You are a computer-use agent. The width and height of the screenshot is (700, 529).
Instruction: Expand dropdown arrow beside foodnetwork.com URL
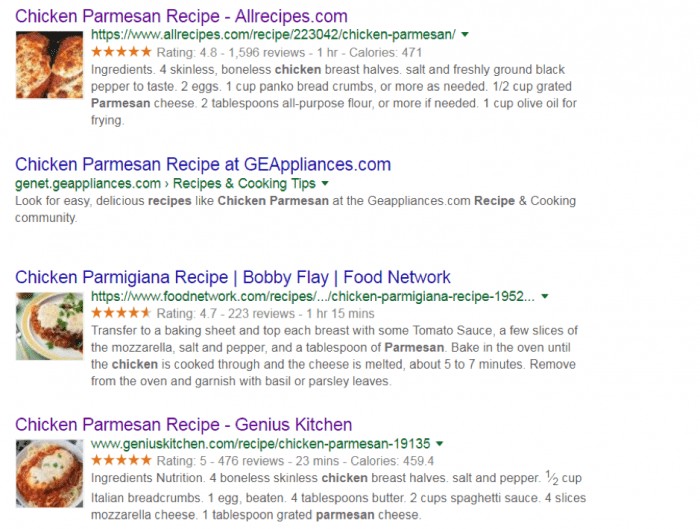point(545,296)
